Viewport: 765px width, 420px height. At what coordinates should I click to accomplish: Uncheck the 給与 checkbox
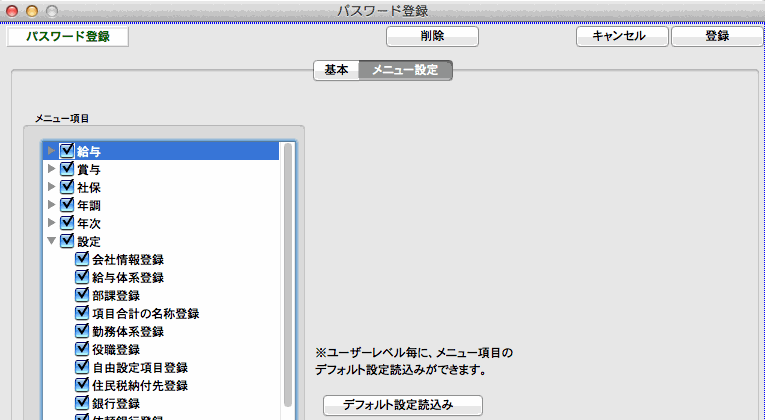pyautogui.click(x=68, y=151)
